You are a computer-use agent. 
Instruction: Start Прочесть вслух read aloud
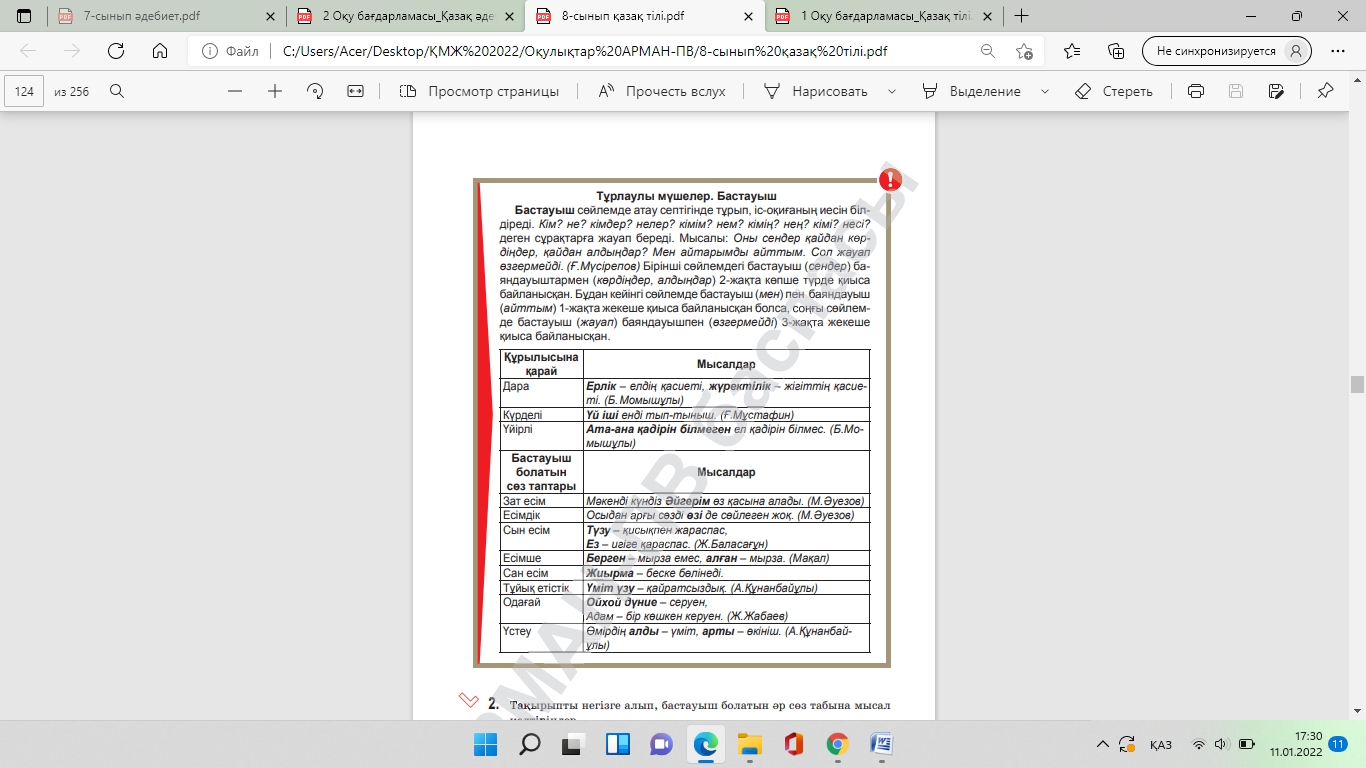(662, 91)
